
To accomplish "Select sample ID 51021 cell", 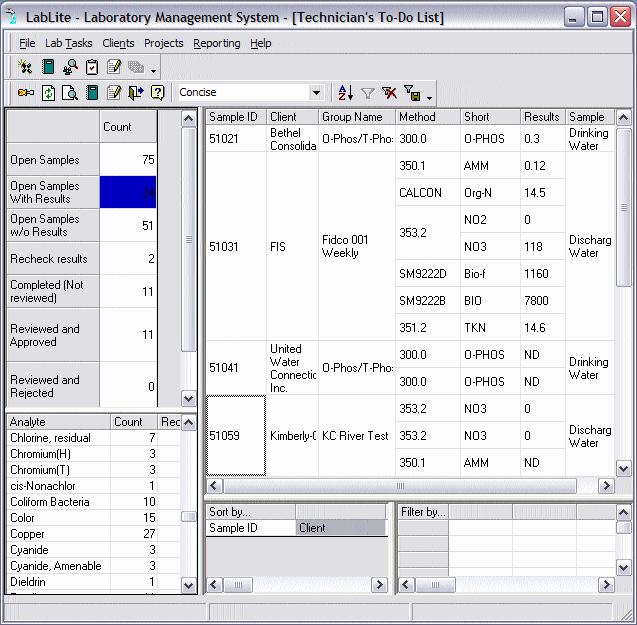I will [x=236, y=139].
